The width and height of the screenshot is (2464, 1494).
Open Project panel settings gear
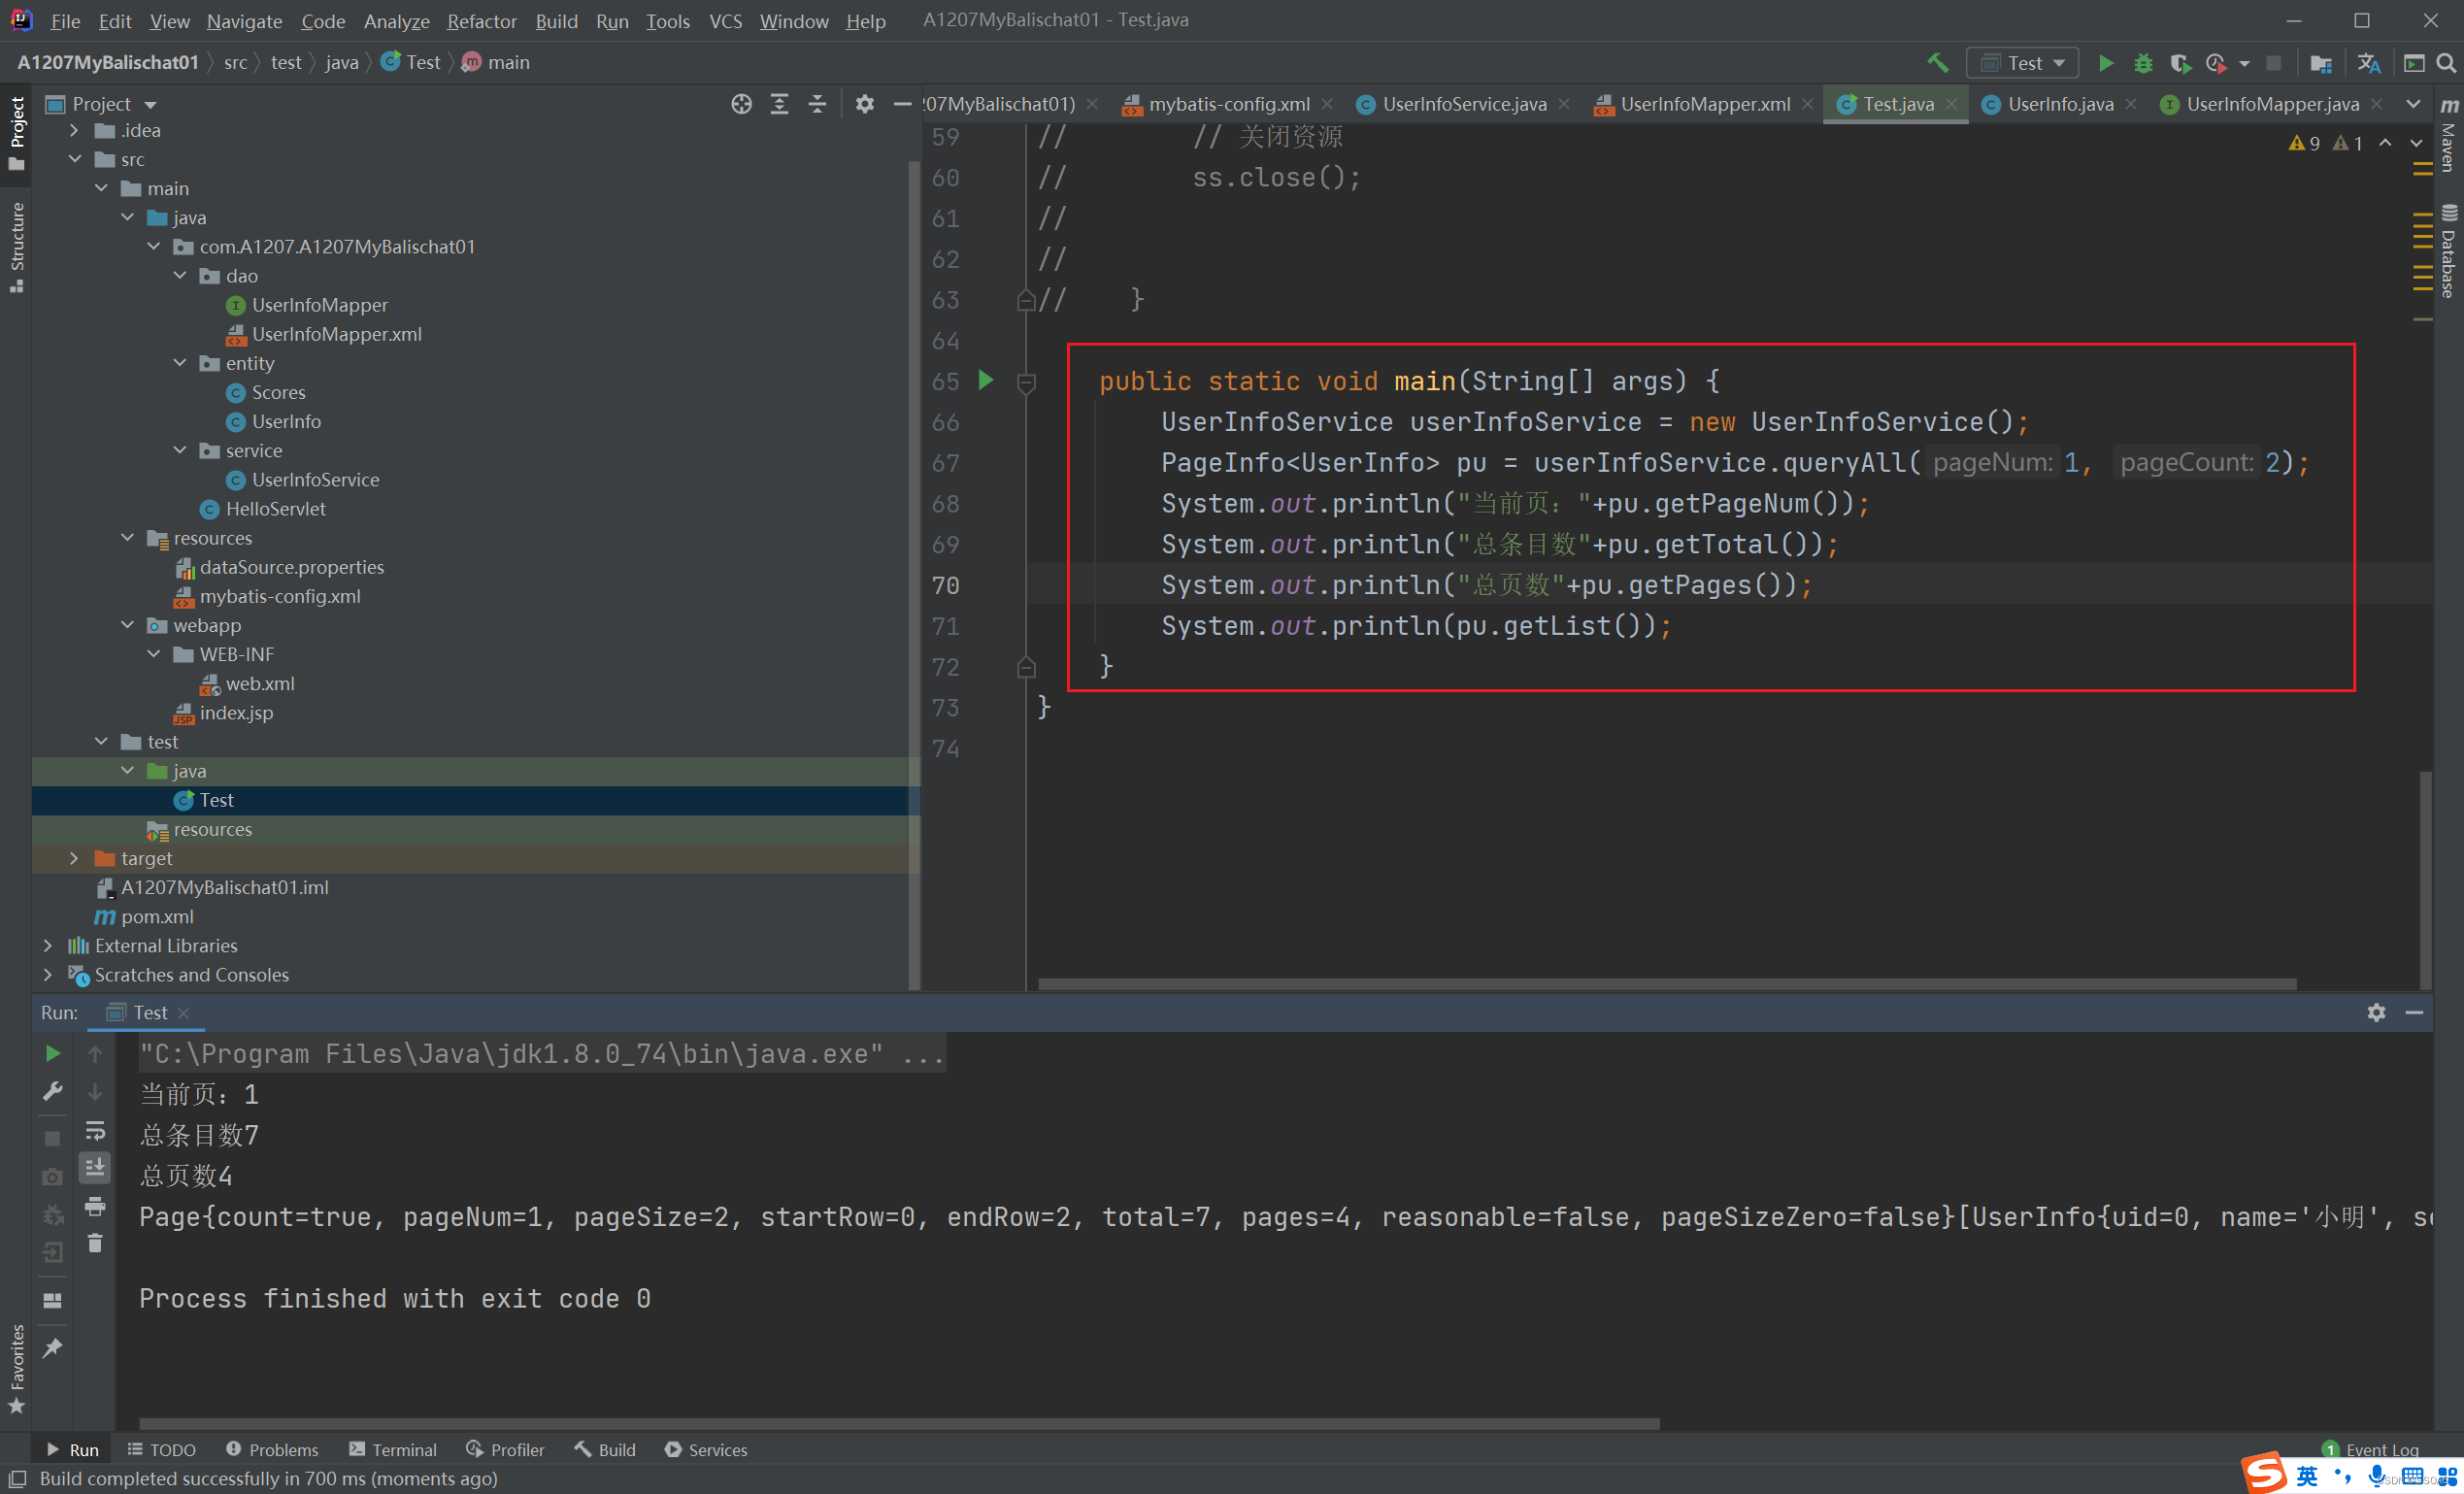click(x=865, y=104)
